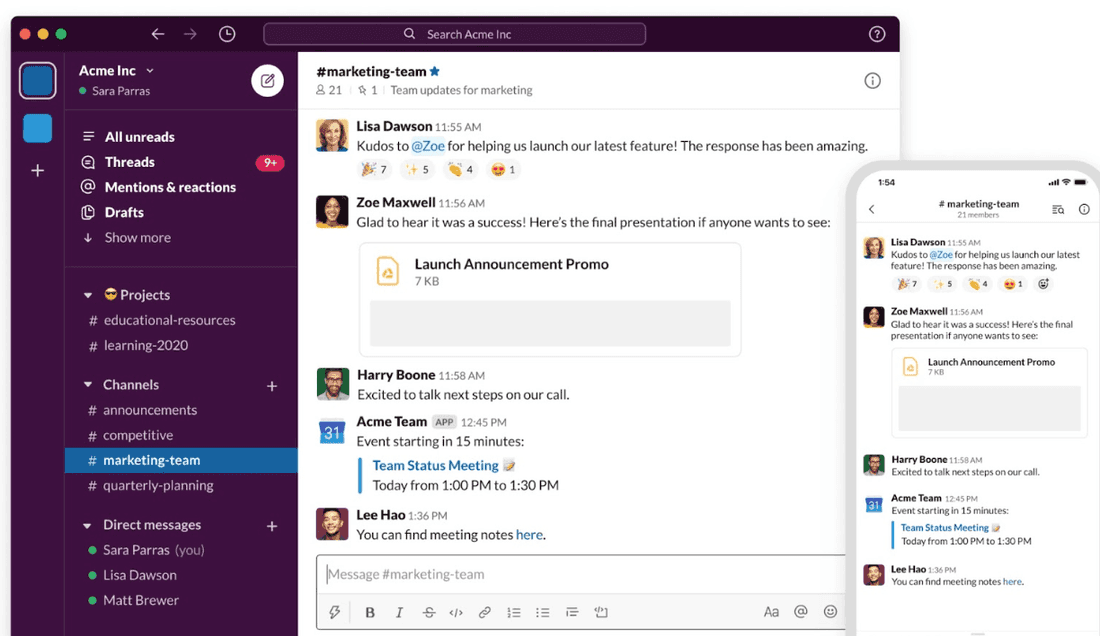Insert link using the chain icon

tap(485, 612)
